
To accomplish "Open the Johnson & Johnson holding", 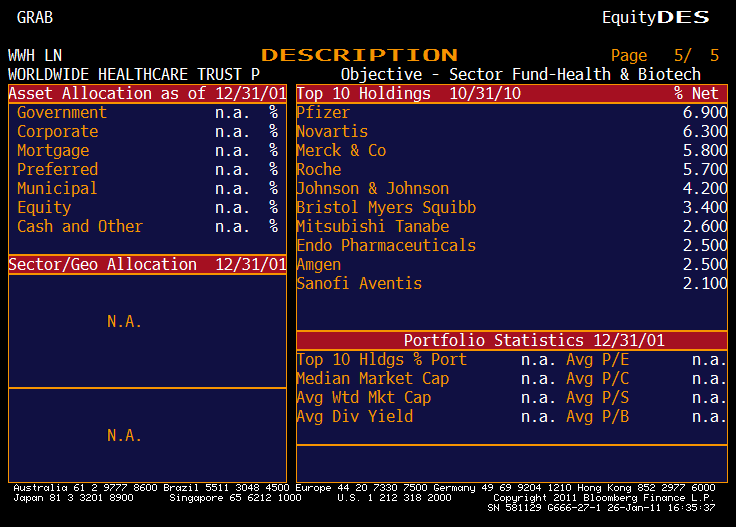I will click(373, 189).
